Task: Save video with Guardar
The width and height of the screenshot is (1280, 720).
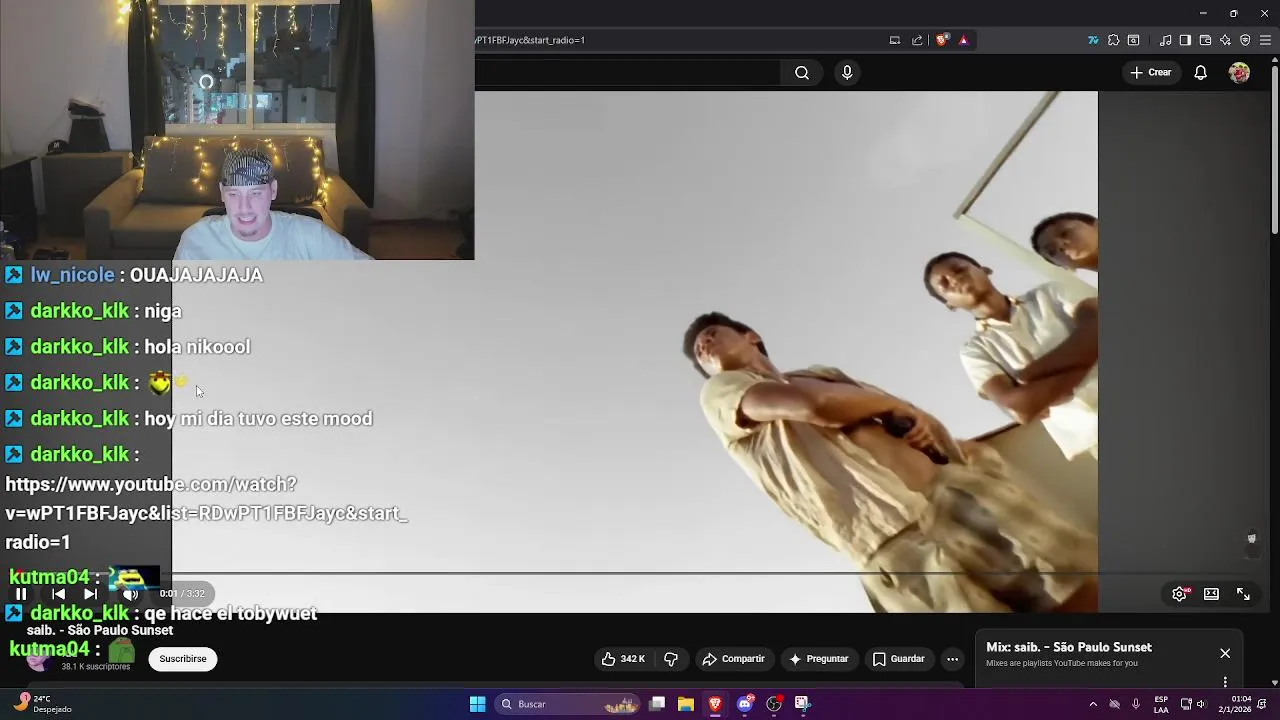Action: (x=898, y=659)
